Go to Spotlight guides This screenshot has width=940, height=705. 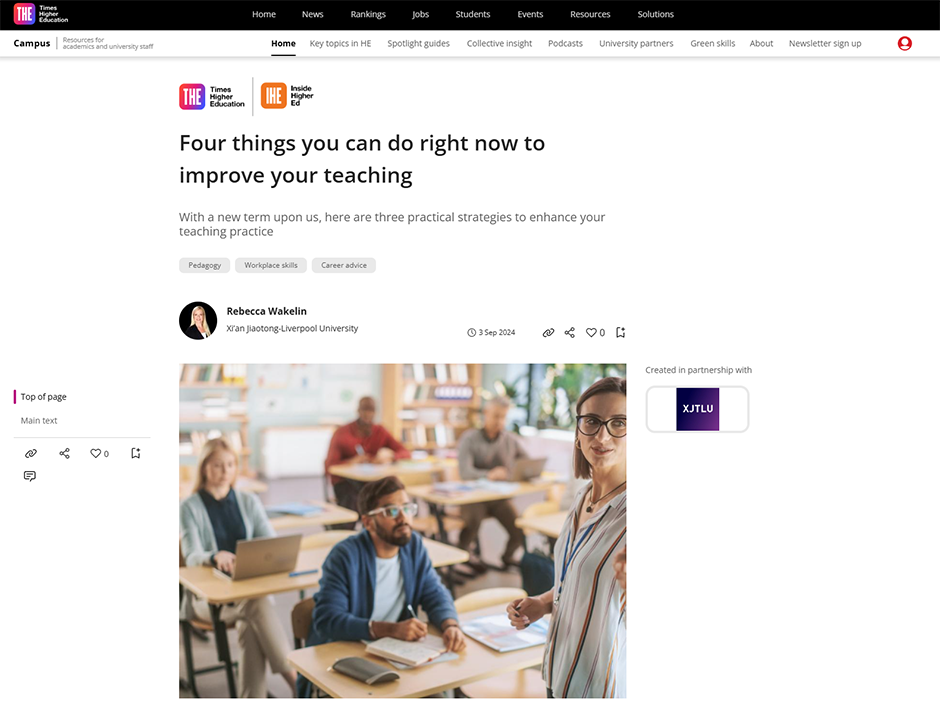[418, 44]
